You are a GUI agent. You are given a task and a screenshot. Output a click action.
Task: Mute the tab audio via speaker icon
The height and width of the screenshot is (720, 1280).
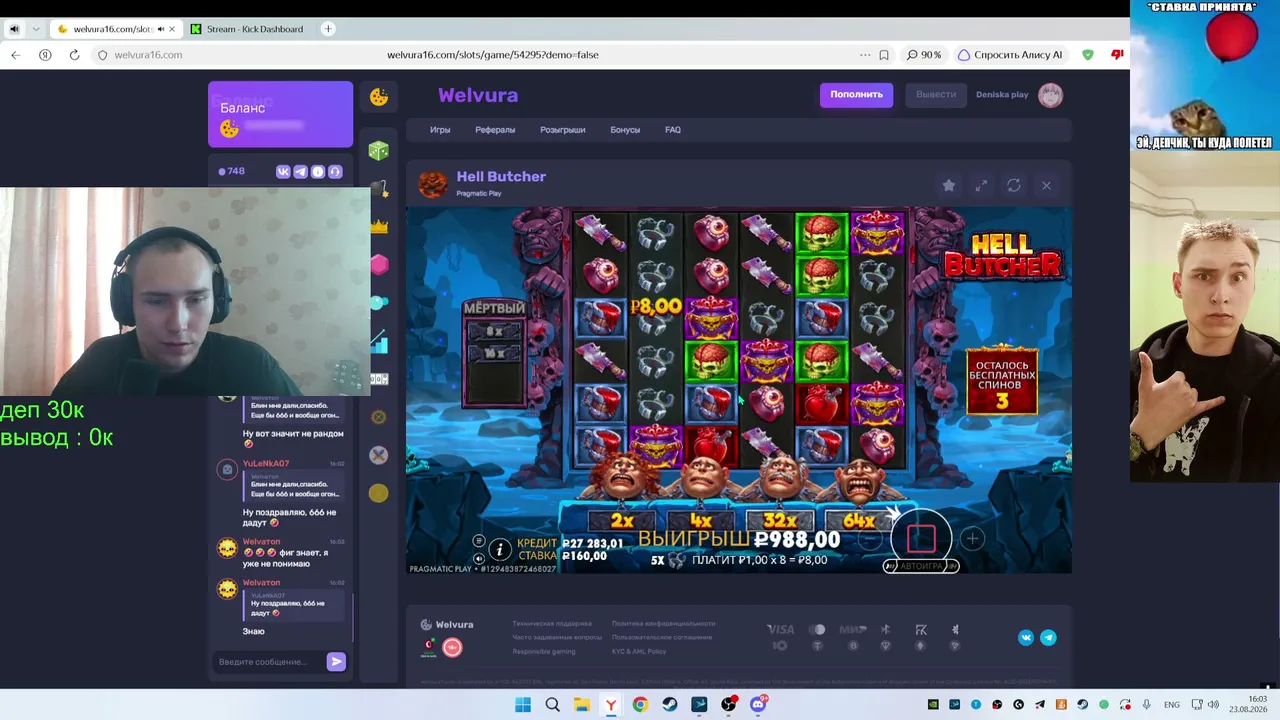160,29
